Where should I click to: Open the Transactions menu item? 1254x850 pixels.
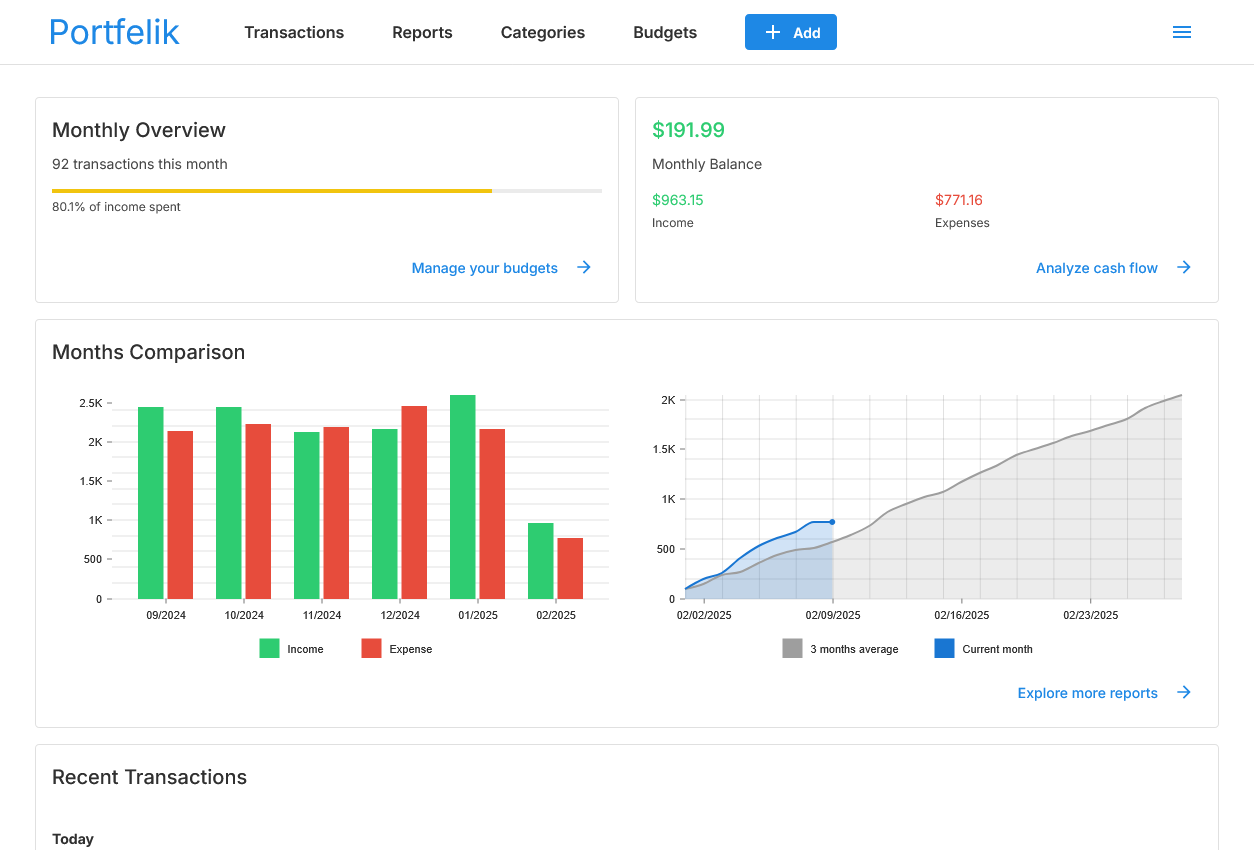(x=294, y=32)
